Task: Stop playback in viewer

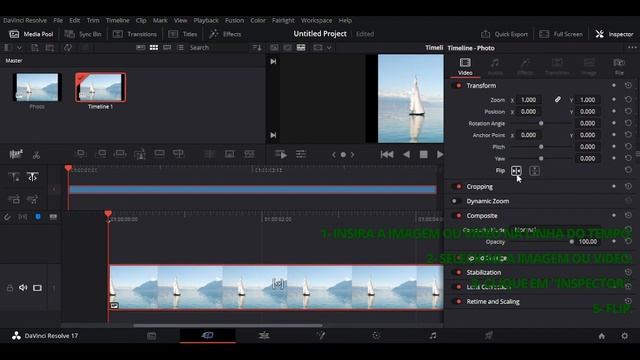Action: click(424, 154)
